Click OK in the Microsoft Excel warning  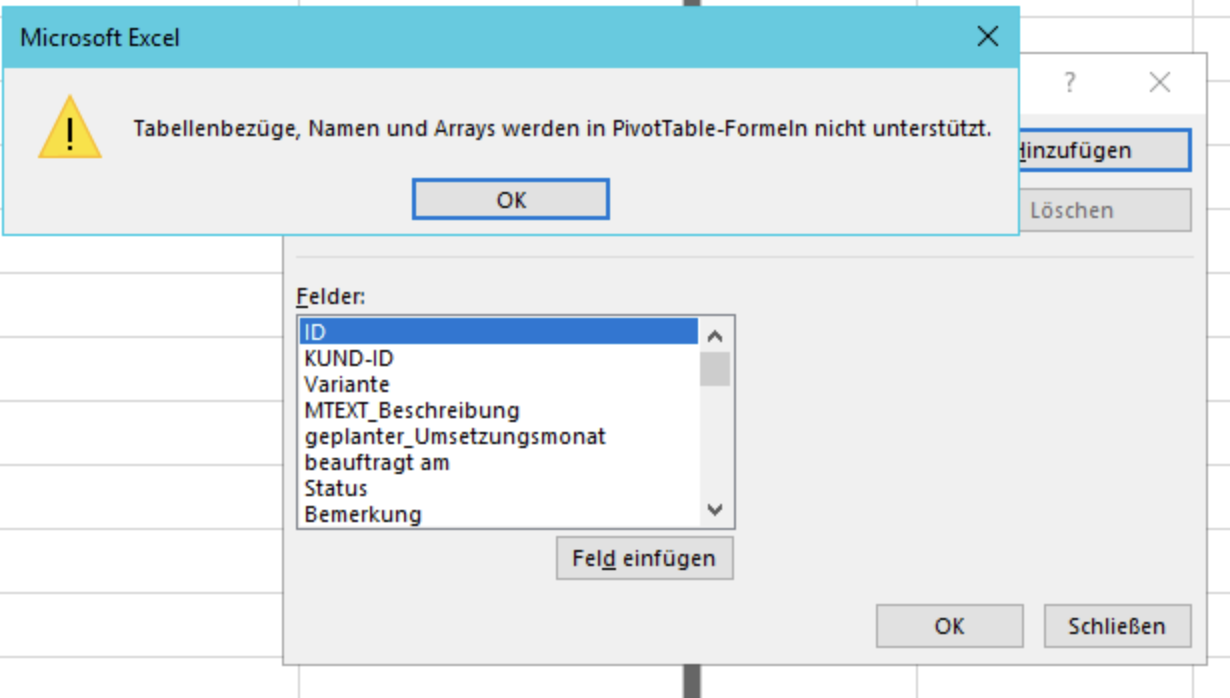pyautogui.click(x=510, y=199)
